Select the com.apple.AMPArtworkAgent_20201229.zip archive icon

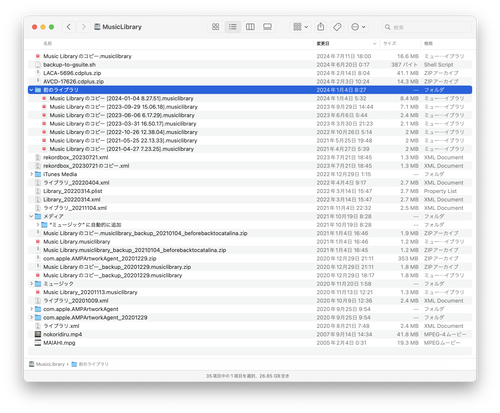point(38,258)
